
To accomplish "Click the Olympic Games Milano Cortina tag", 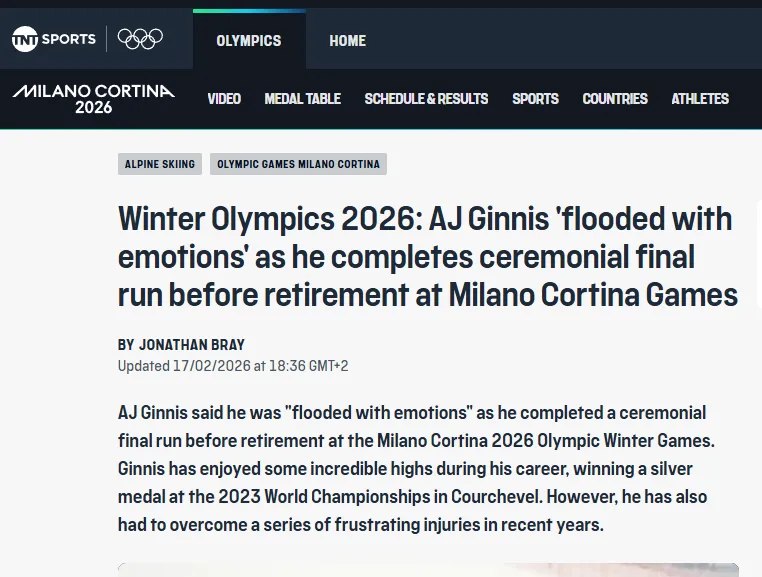I will [298, 164].
